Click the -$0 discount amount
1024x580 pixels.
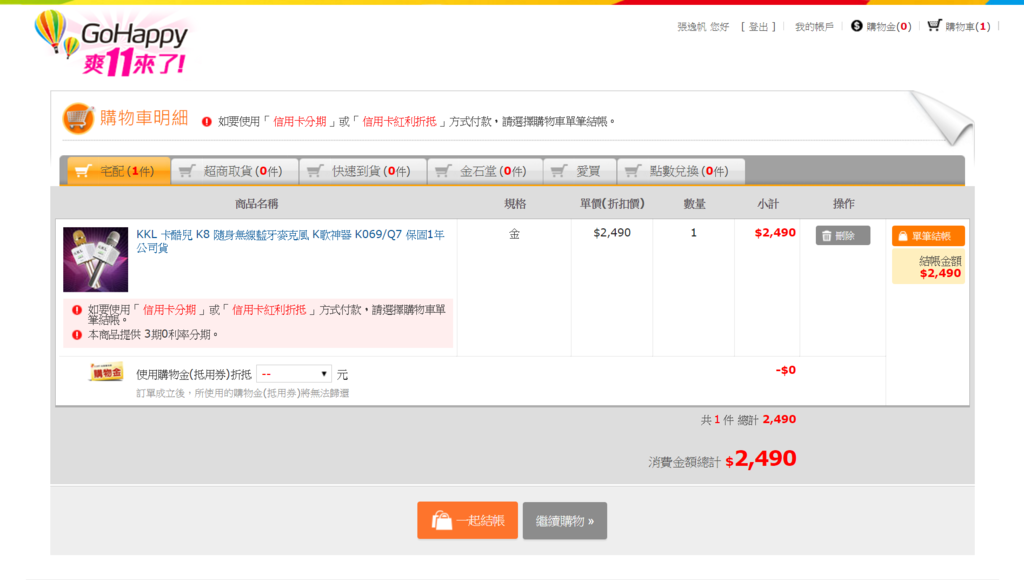[x=786, y=370]
